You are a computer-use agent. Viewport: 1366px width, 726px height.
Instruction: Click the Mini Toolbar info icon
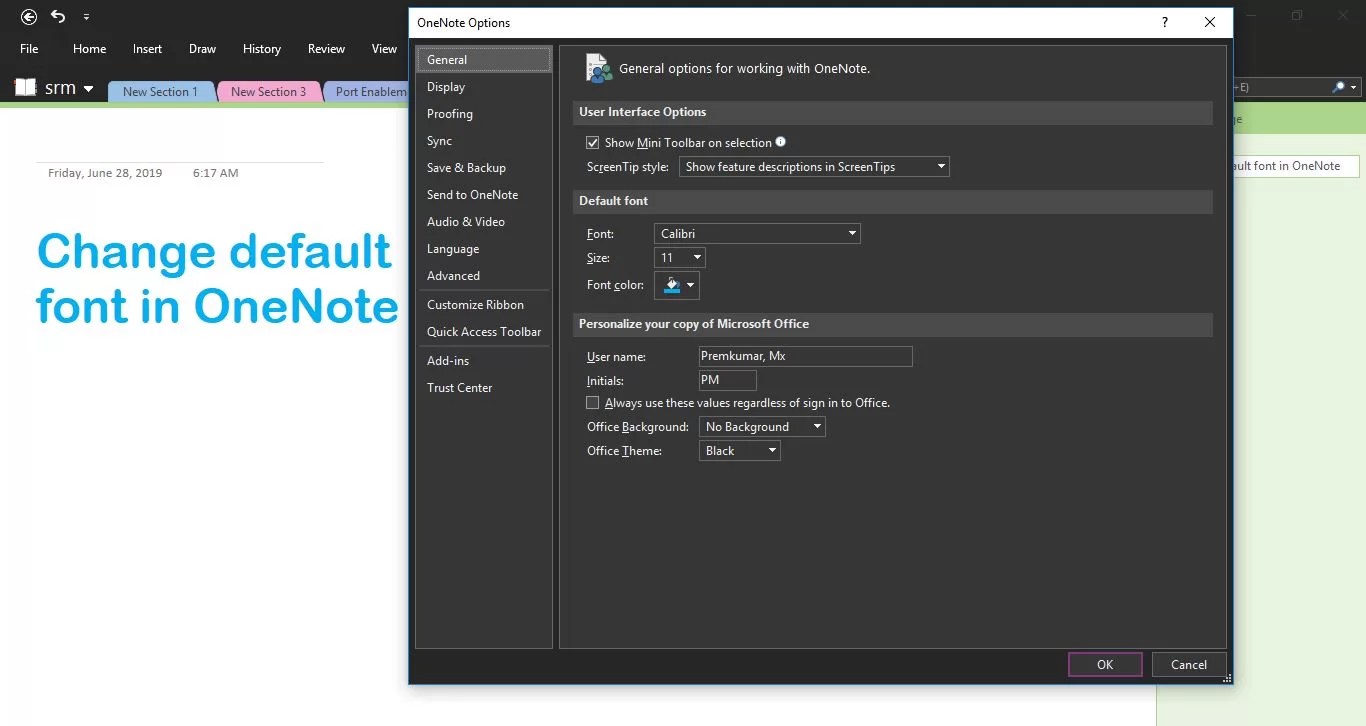(x=781, y=142)
